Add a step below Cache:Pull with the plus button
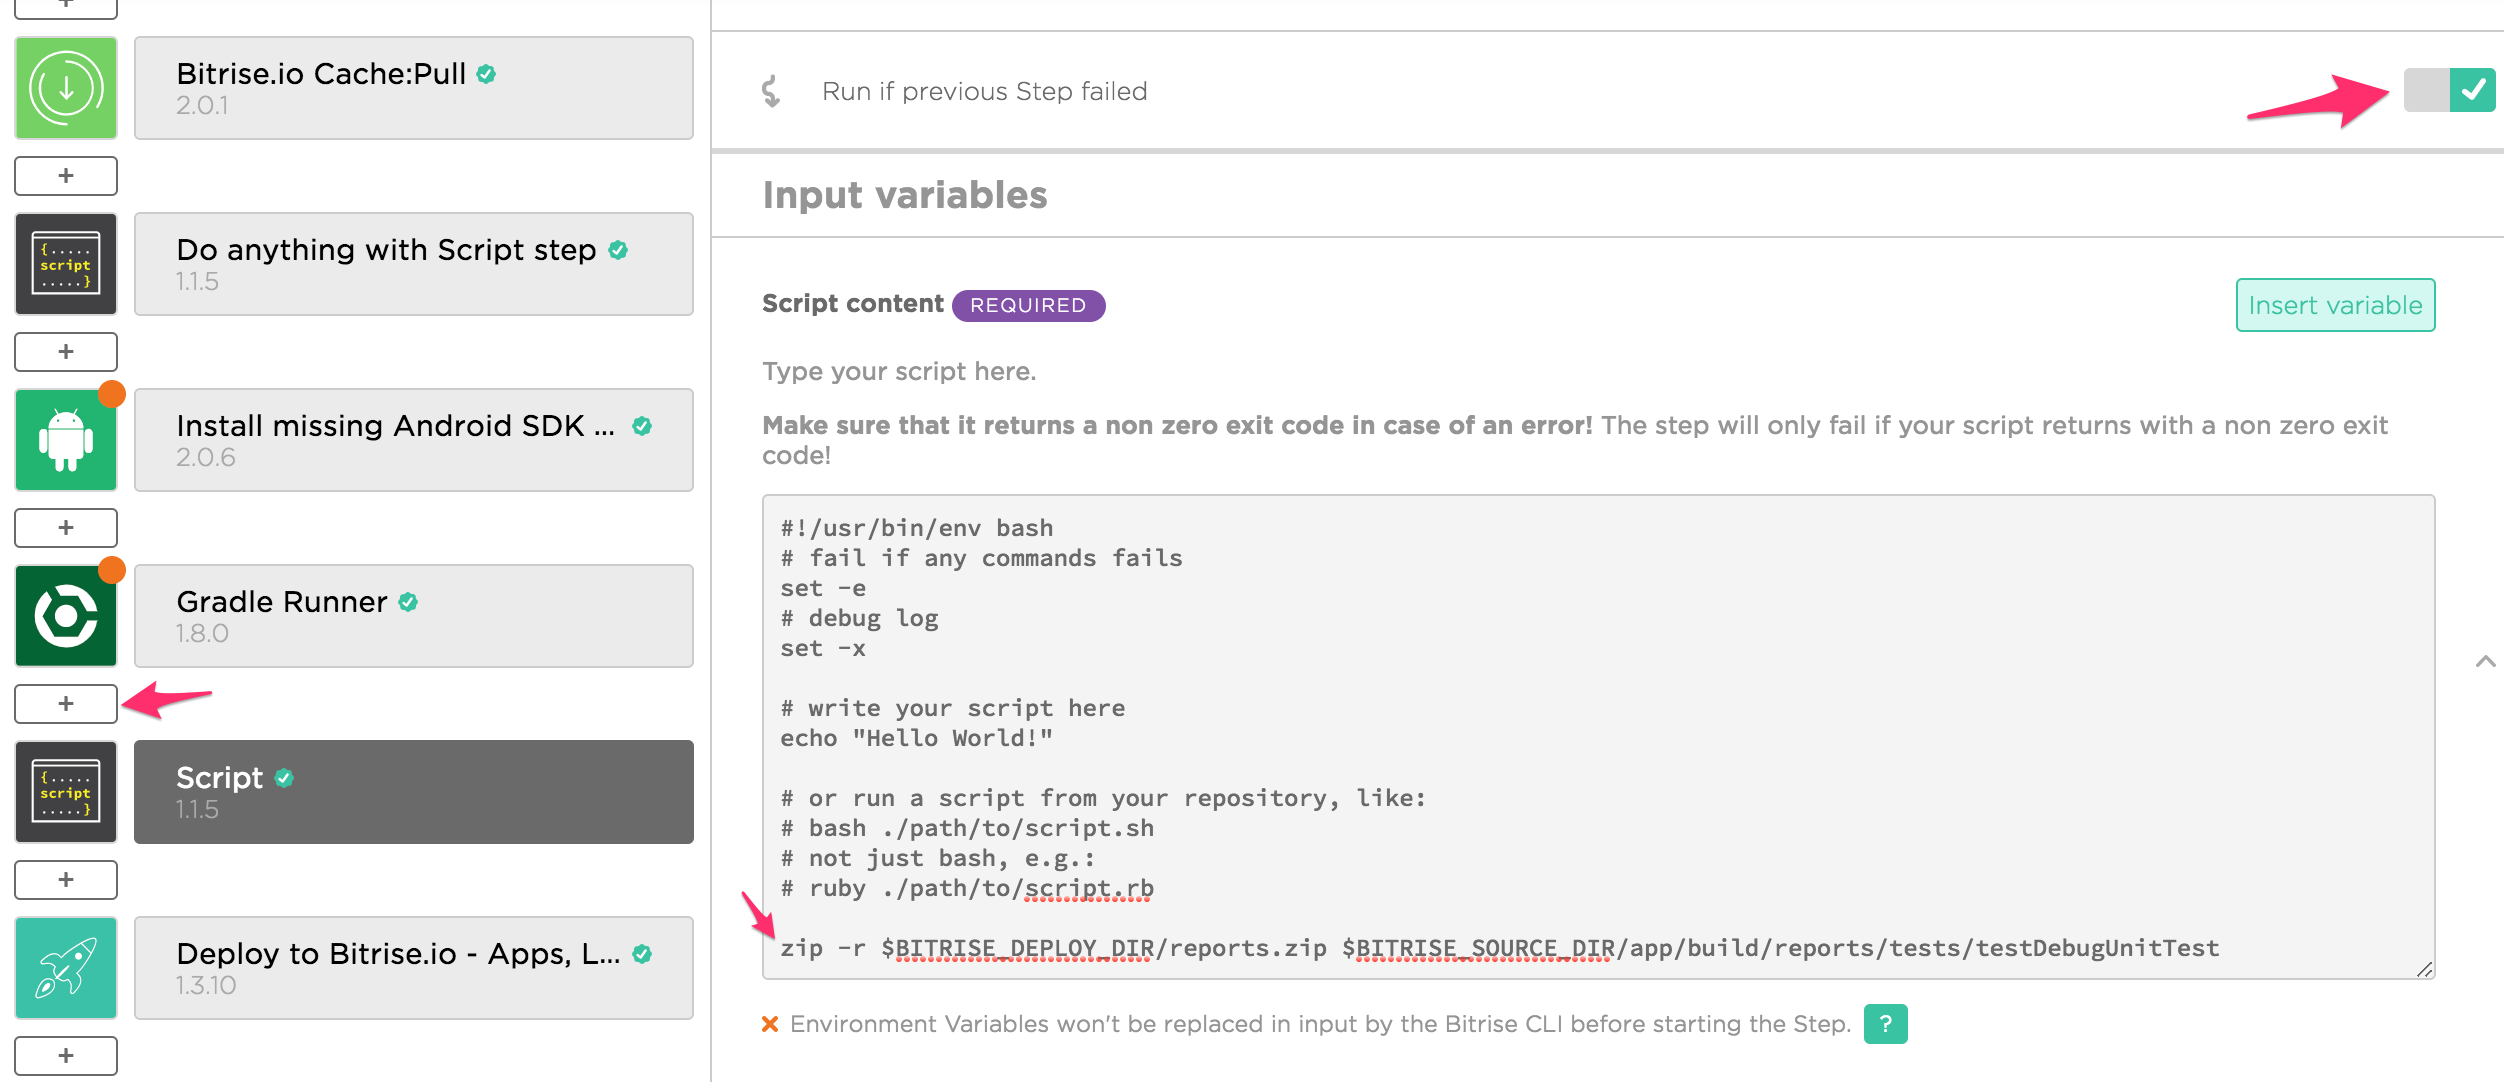Screen dimensions: 2504x1082 tap(66, 176)
